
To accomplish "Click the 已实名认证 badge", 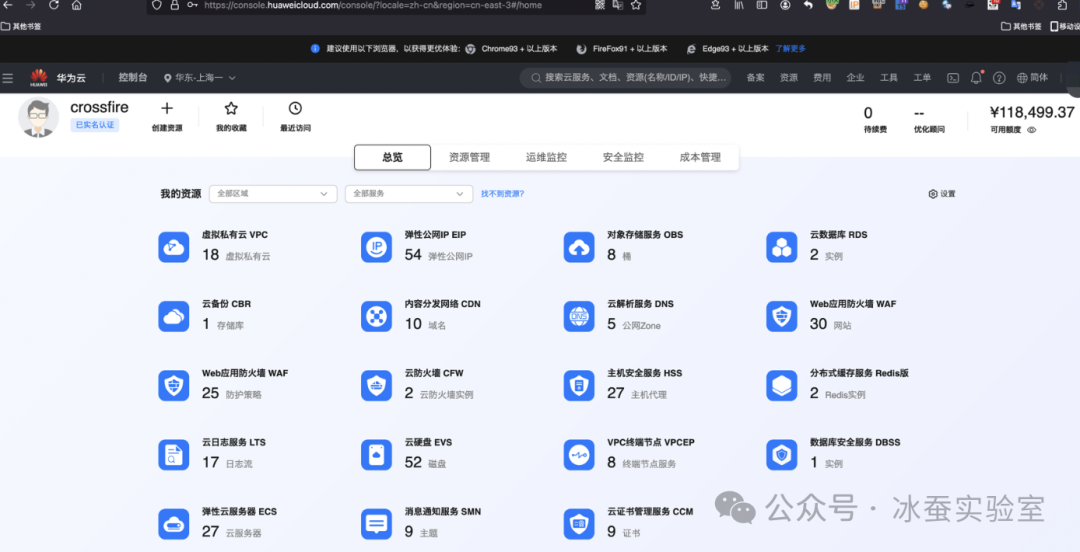I will tap(95, 125).
